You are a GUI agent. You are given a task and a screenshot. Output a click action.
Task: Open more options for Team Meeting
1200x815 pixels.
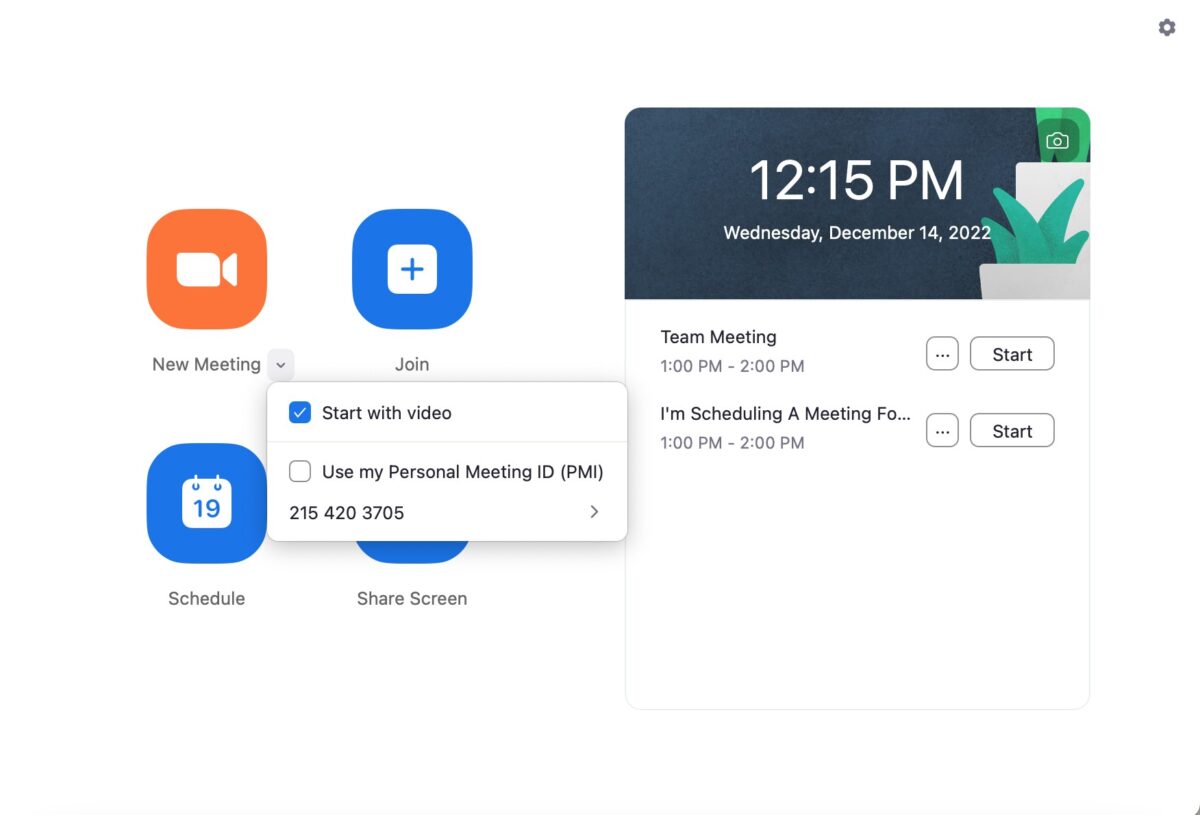click(x=942, y=354)
